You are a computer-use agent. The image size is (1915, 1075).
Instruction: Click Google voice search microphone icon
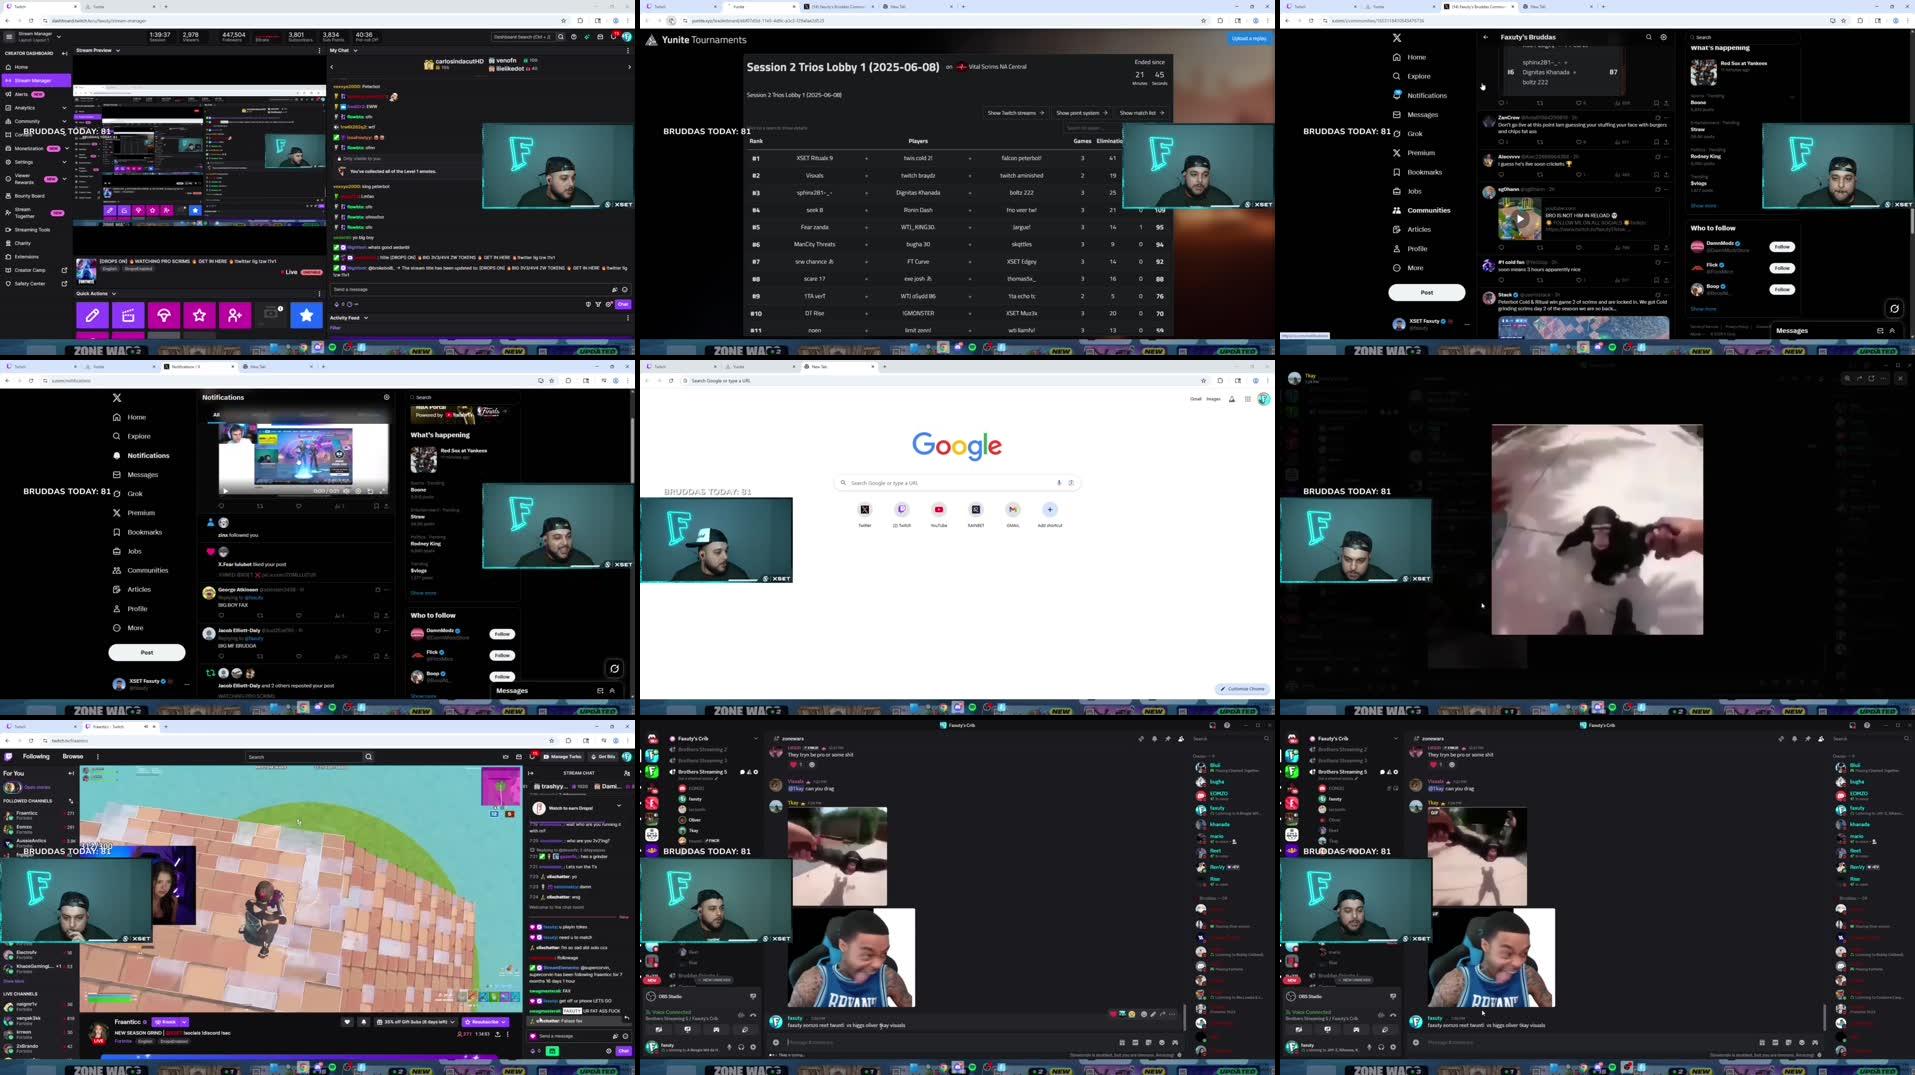[1059, 483]
